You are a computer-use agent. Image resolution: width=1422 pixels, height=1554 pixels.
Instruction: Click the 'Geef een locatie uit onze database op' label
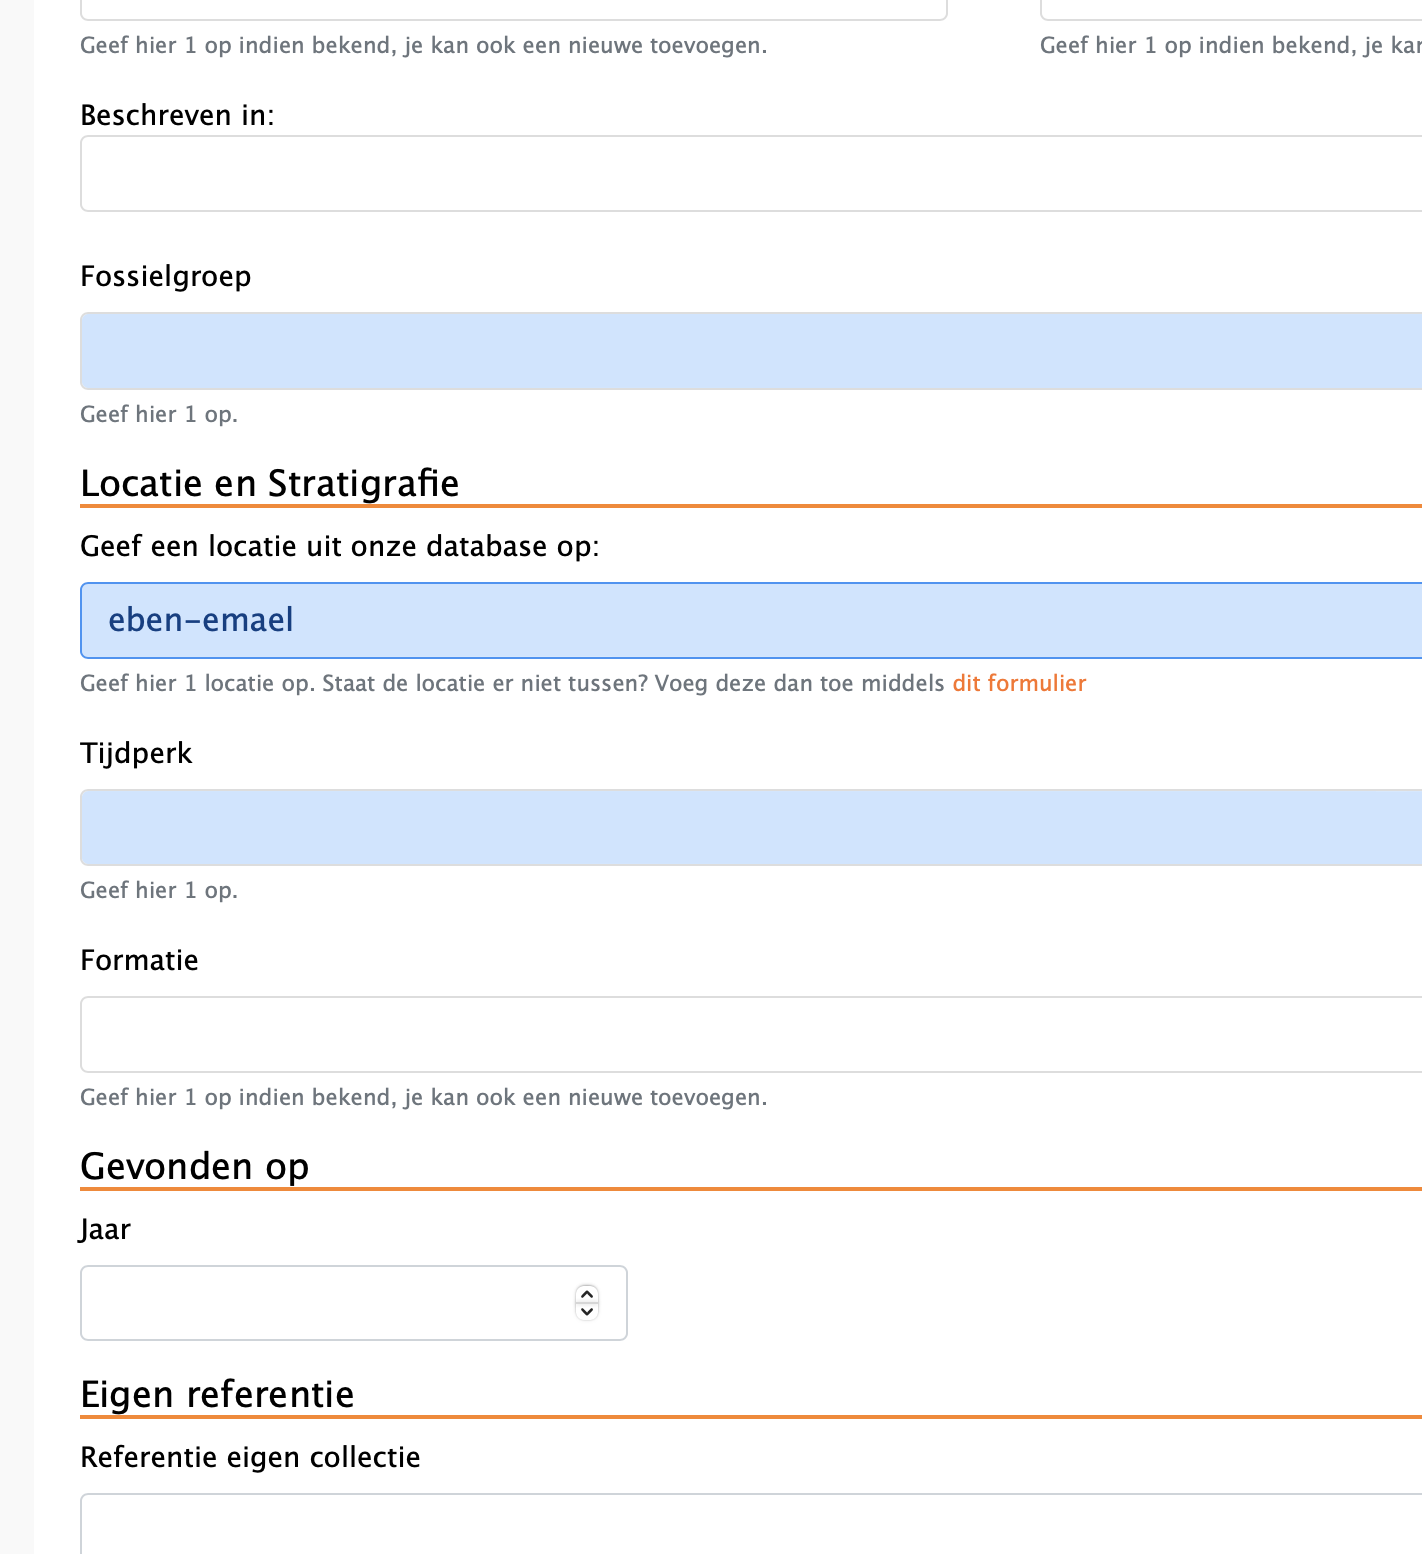339,546
